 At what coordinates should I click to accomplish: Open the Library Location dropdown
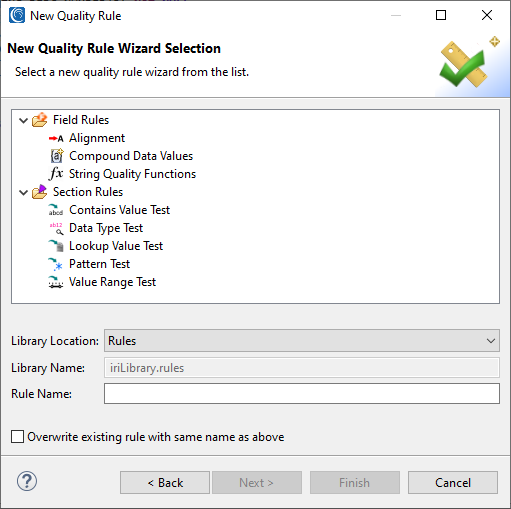(x=302, y=341)
